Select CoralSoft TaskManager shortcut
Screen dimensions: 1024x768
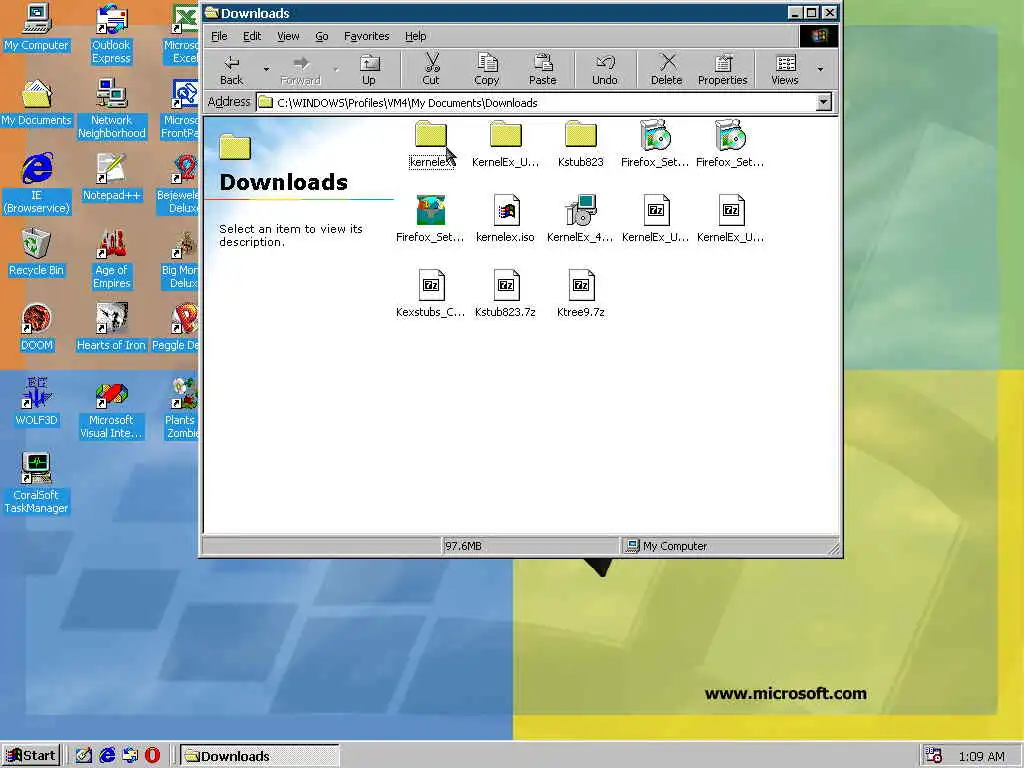tap(37, 484)
